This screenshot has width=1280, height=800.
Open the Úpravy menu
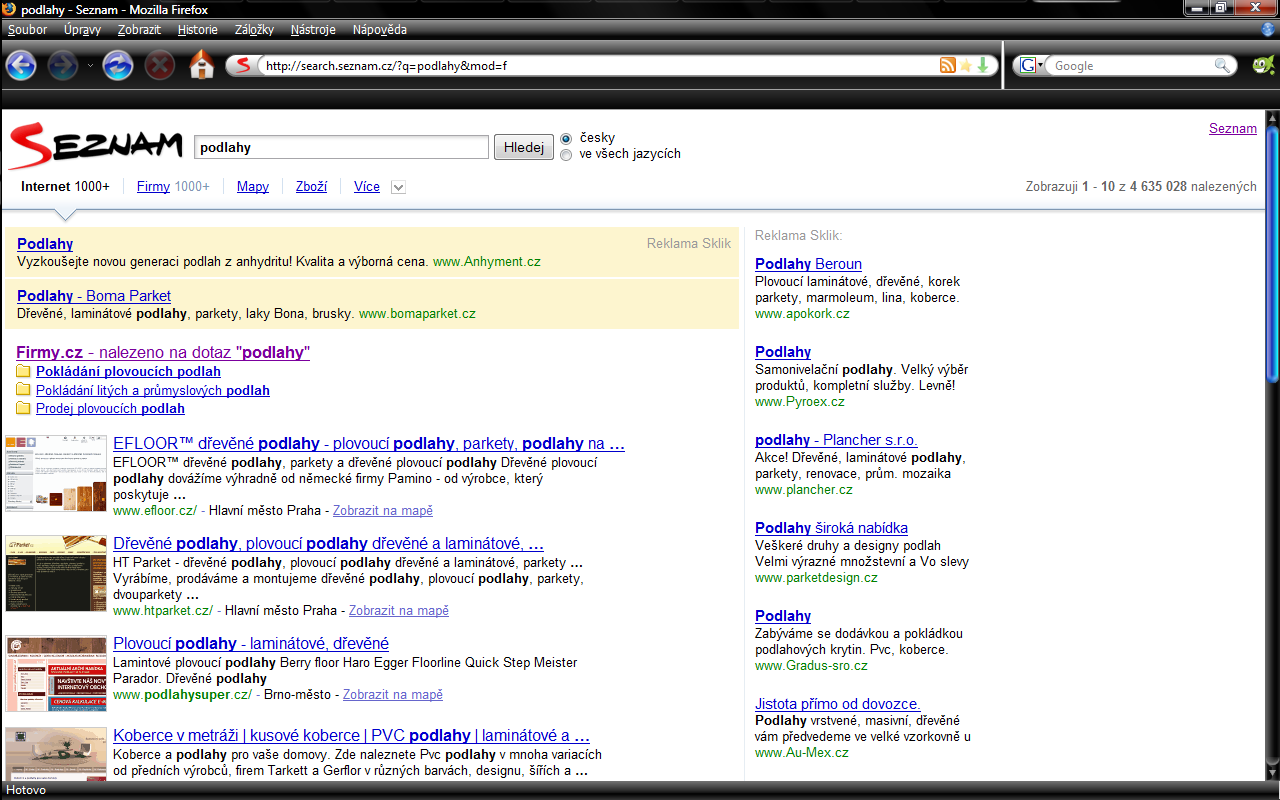point(82,30)
